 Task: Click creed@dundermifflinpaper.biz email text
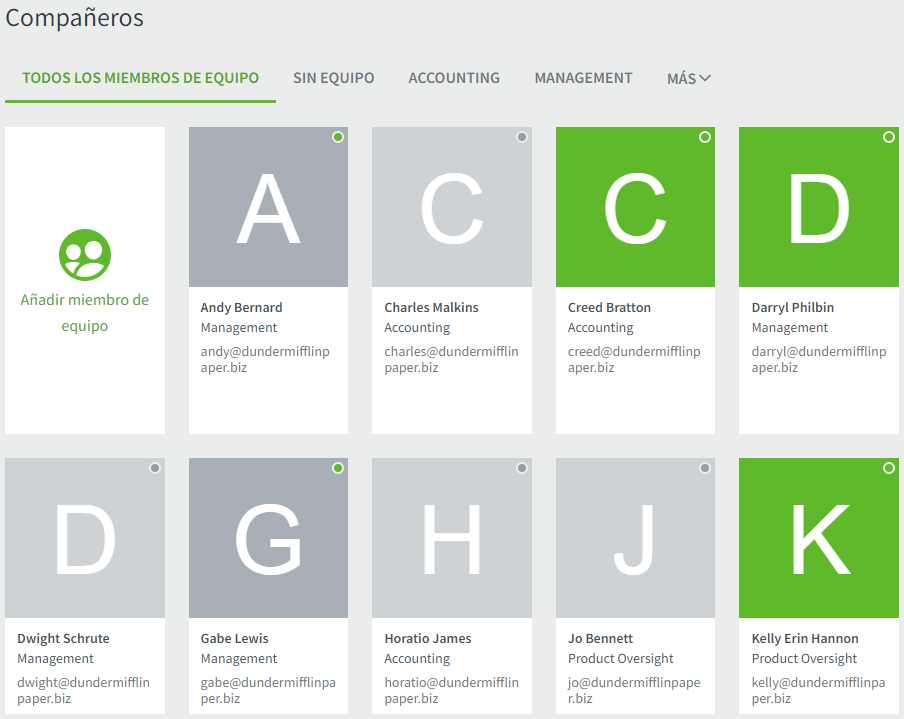click(634, 359)
